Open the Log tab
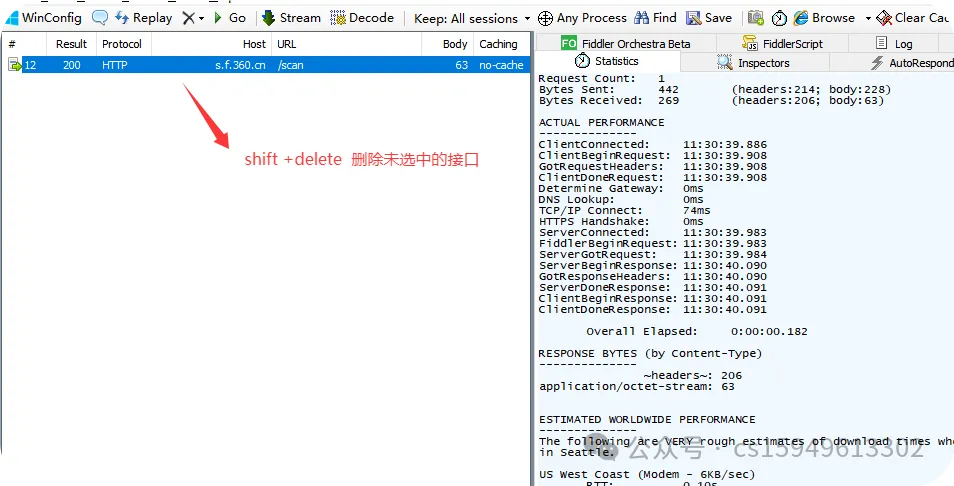Screen dimensions: 954x486 point(894,44)
